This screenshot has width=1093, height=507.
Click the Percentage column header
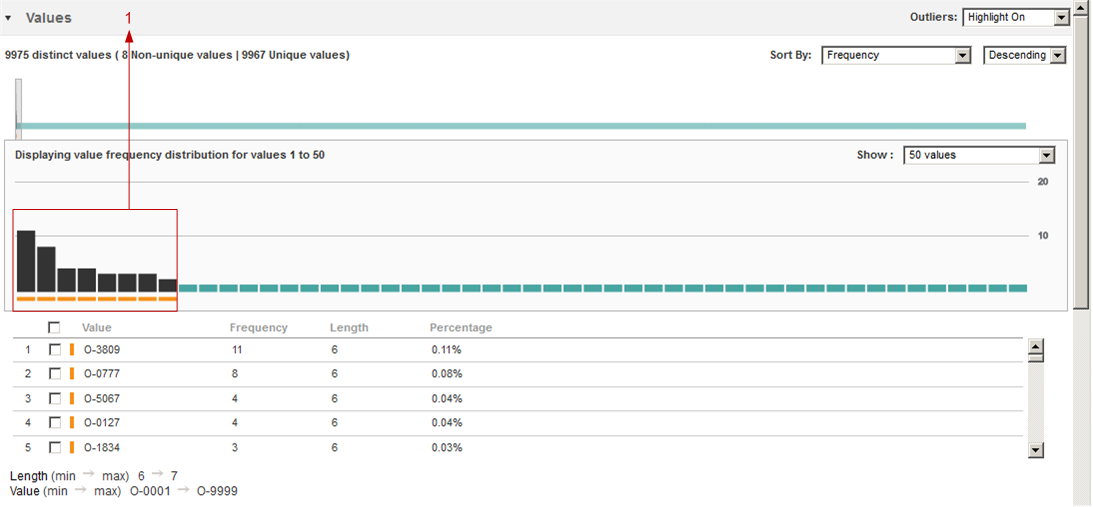pyautogui.click(x=460, y=328)
